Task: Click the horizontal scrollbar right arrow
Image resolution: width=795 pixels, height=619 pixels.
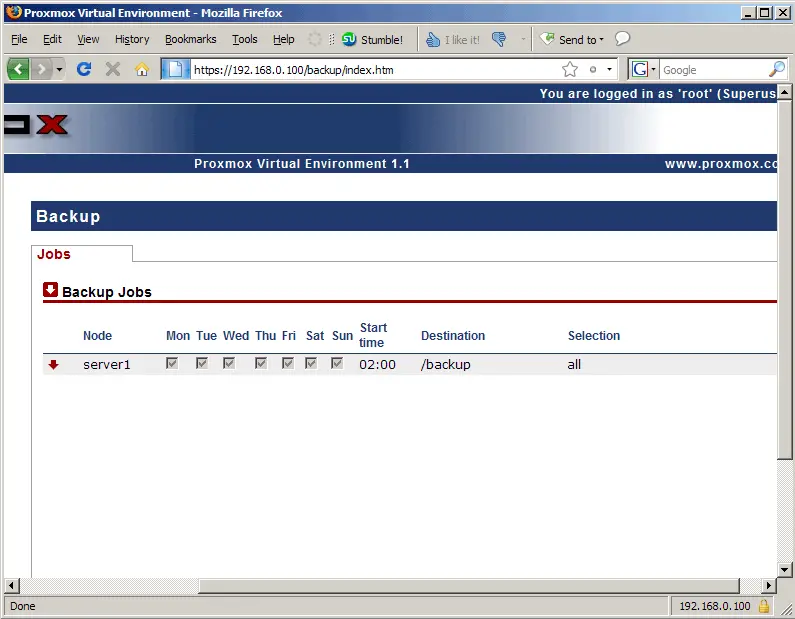Action: tap(769, 586)
